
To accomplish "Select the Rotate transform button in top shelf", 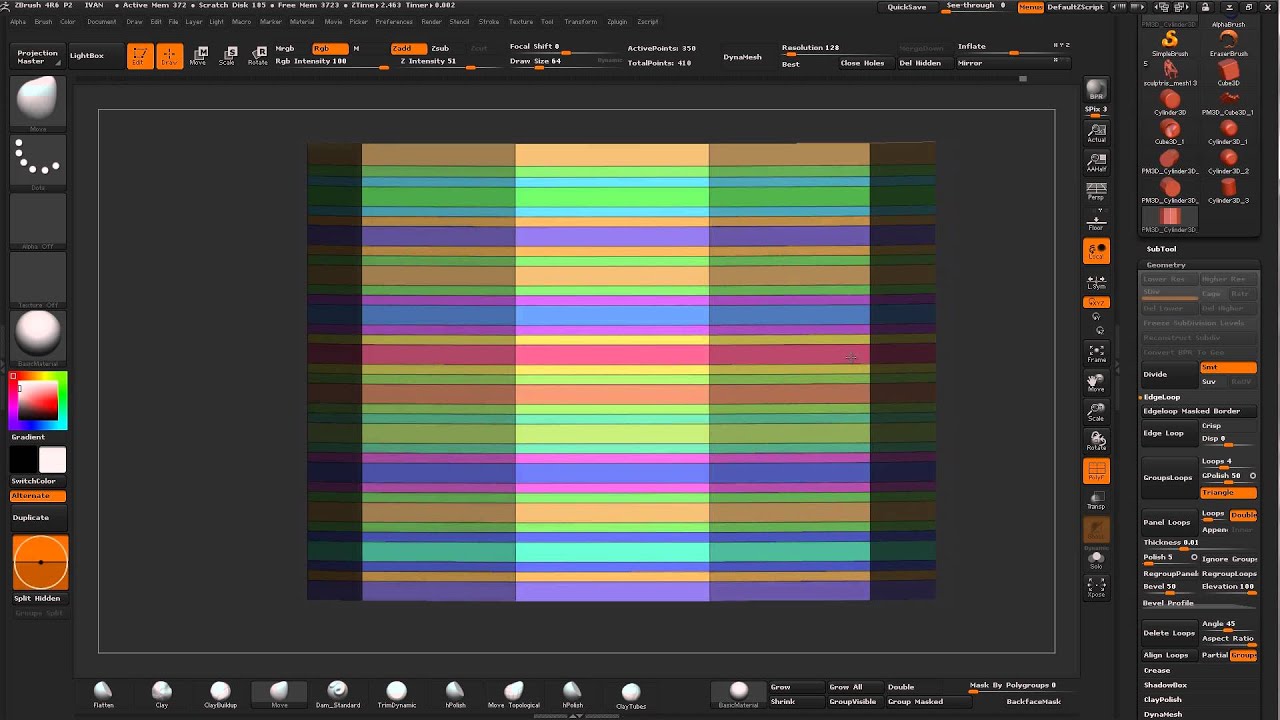I will [x=258, y=56].
